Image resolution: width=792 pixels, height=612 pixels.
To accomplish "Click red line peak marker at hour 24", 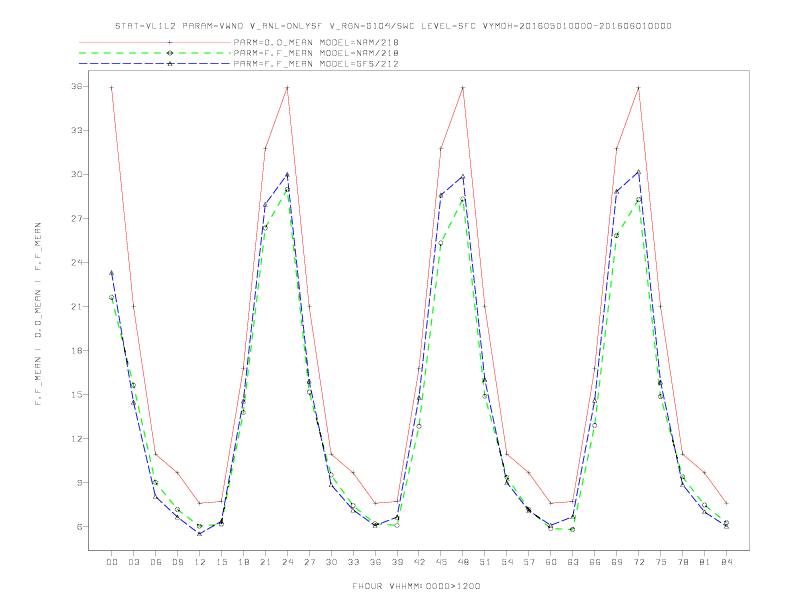I will point(287,88).
